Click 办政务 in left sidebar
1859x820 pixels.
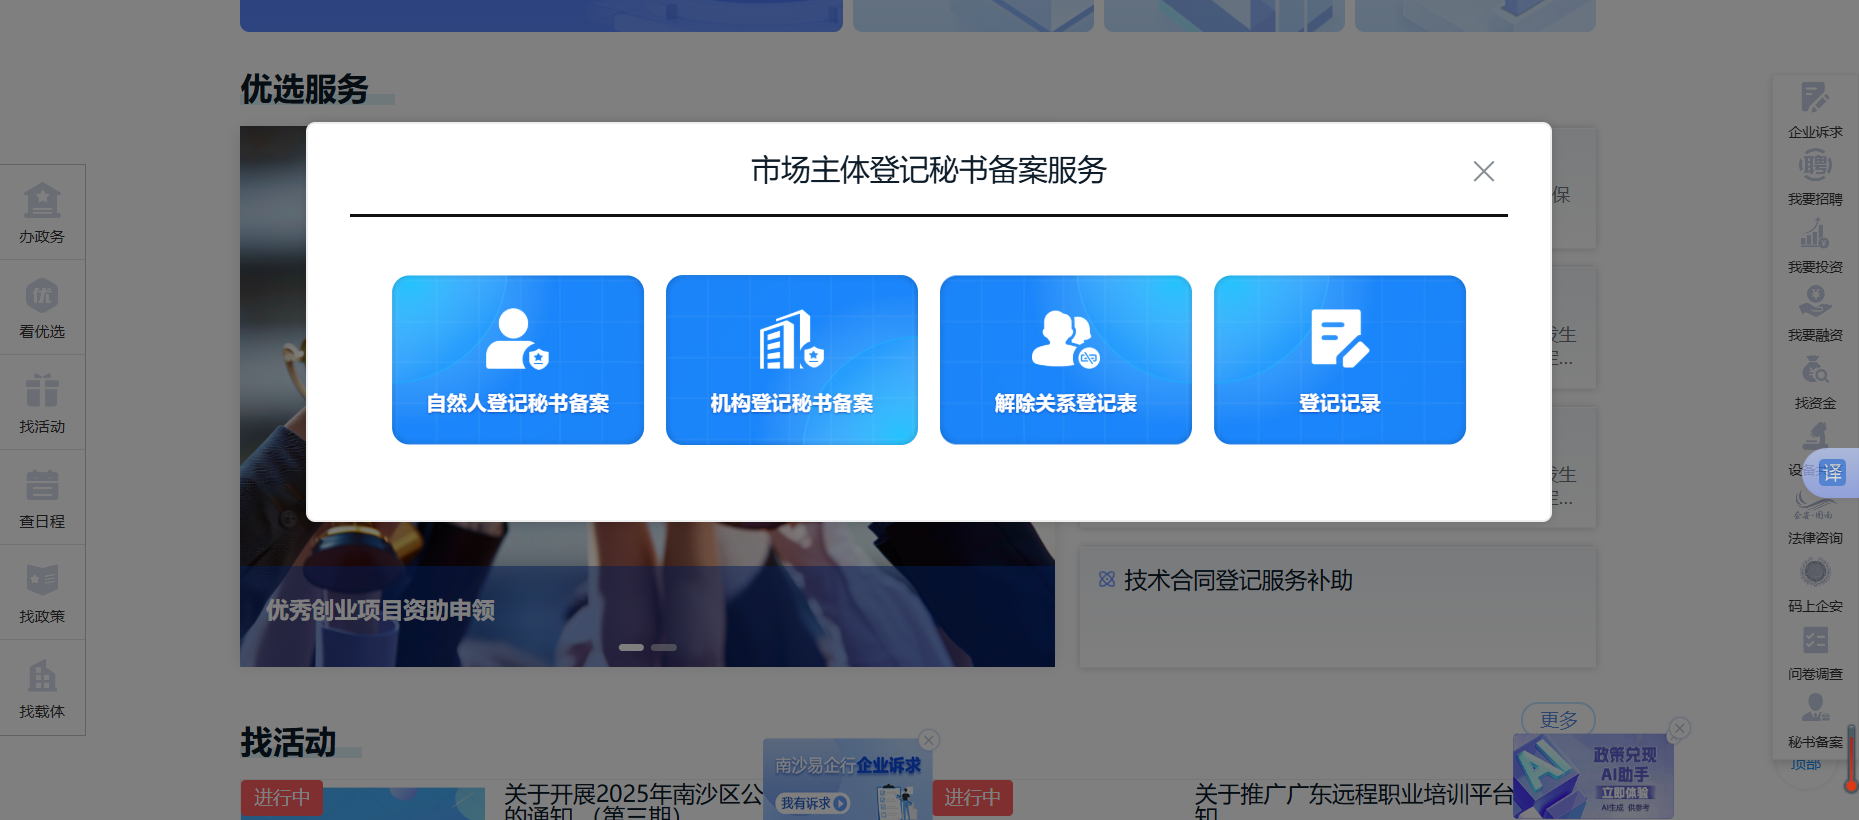click(x=42, y=213)
